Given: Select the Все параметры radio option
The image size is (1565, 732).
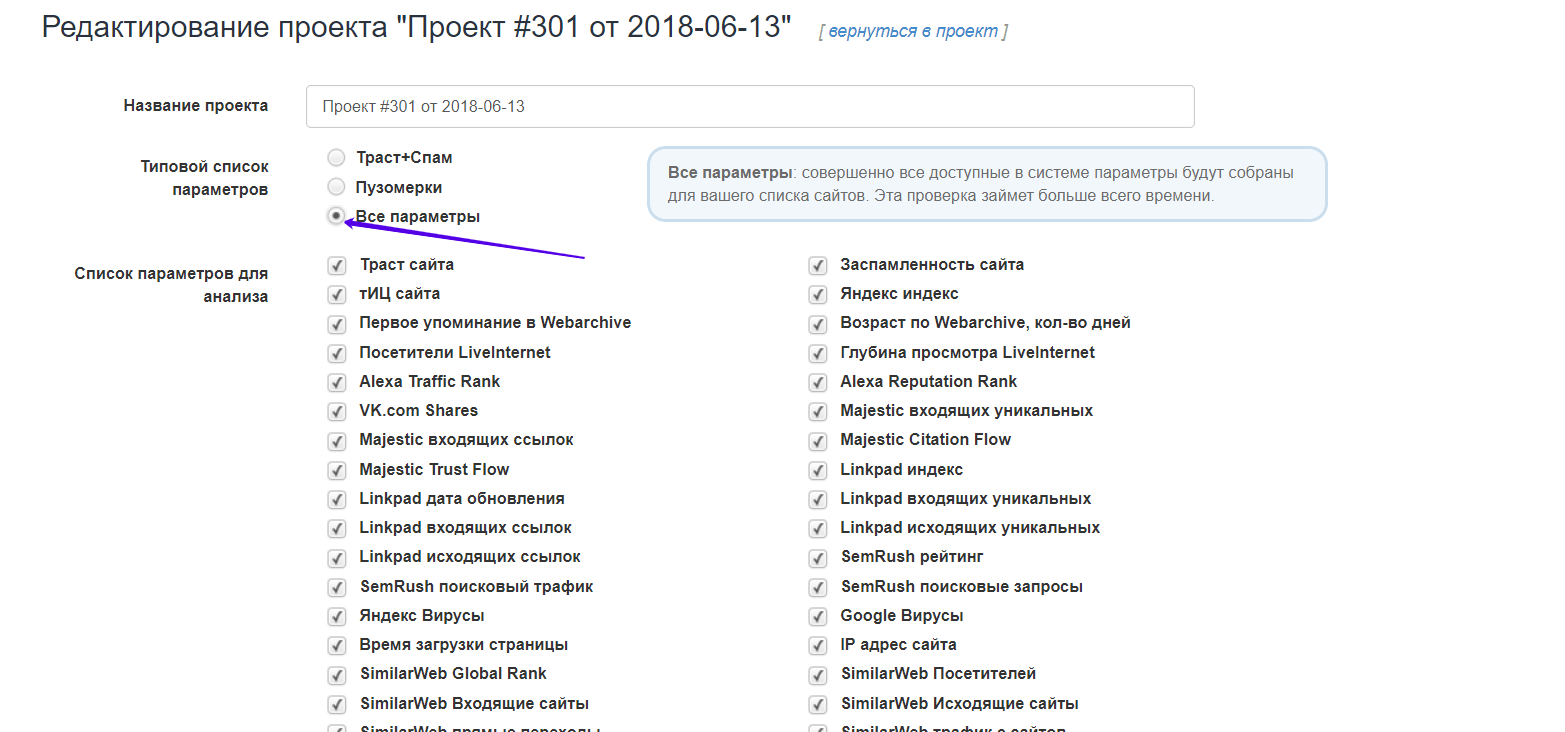Looking at the screenshot, I should (x=337, y=216).
